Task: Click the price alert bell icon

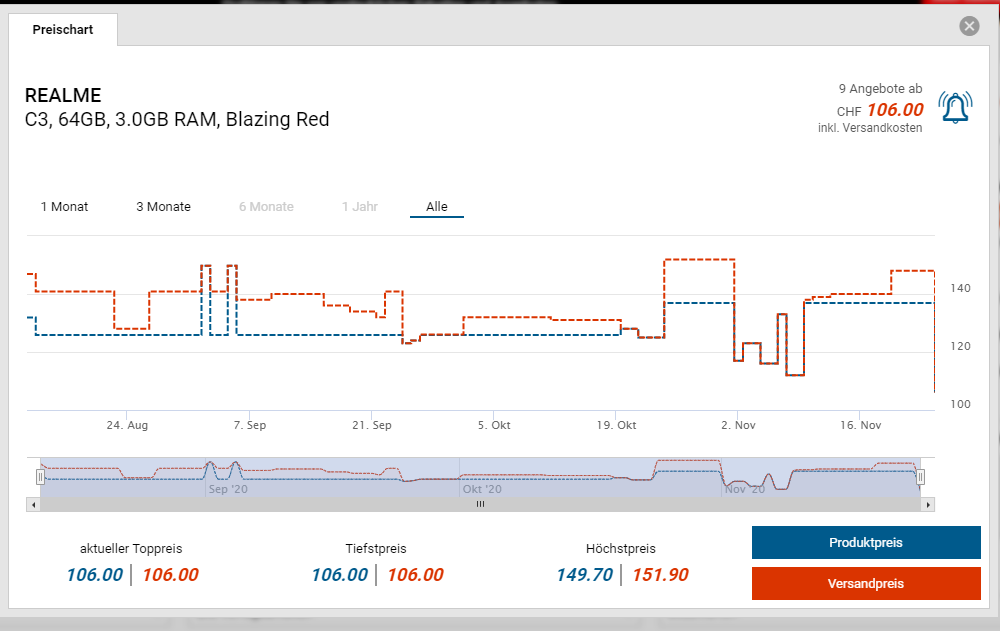Action: (954, 108)
